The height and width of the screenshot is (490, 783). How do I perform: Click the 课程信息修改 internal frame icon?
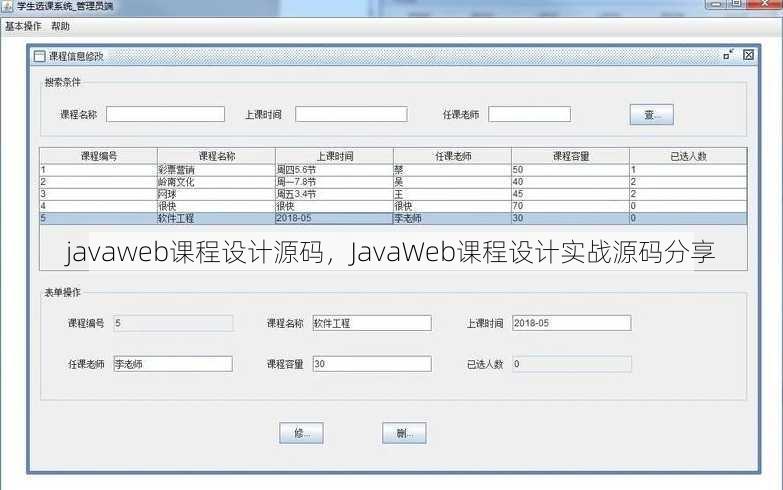pos(39,56)
